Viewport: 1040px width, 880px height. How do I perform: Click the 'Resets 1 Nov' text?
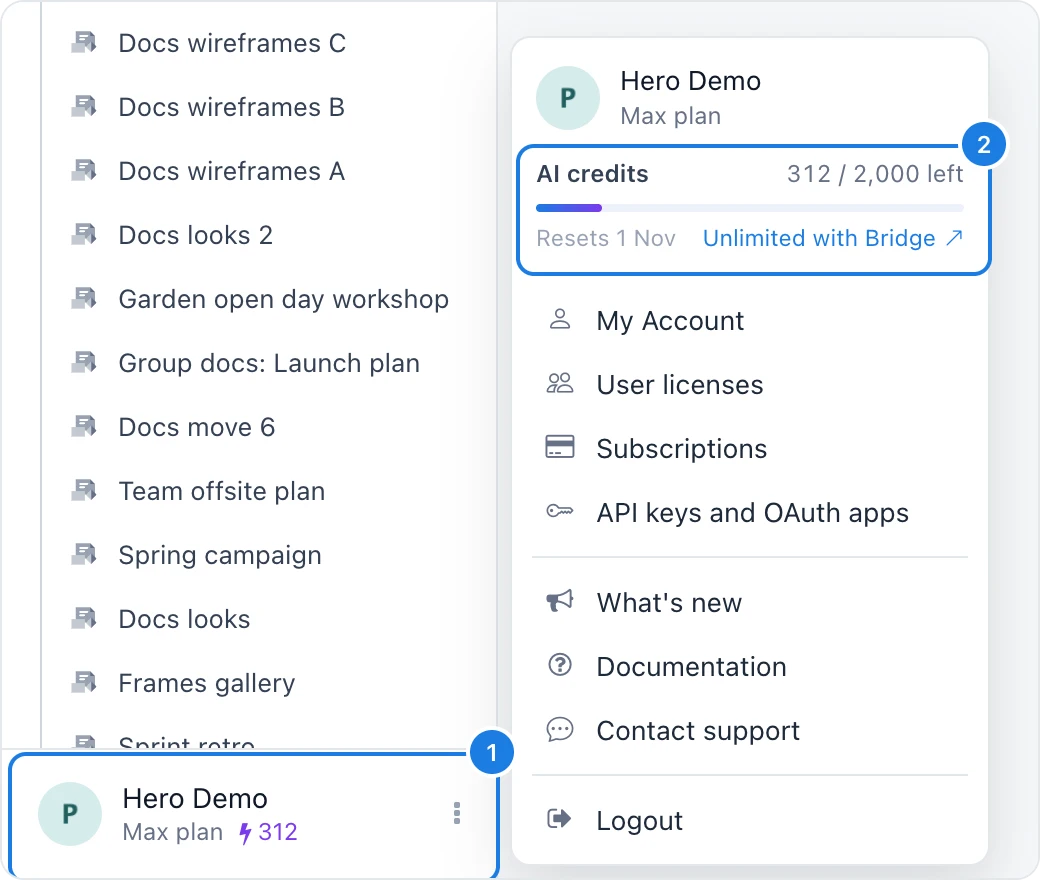(x=606, y=238)
